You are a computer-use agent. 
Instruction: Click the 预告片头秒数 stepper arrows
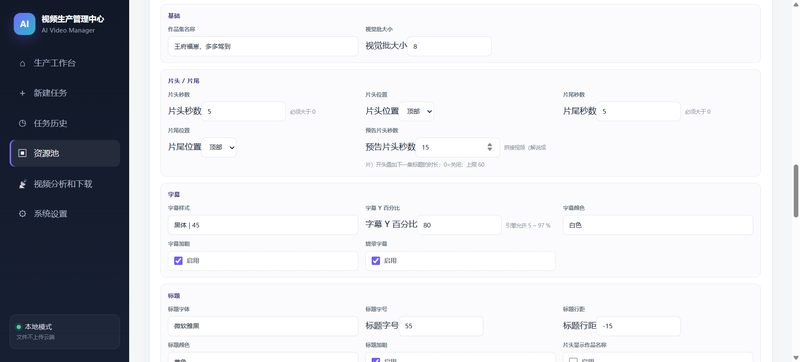(x=490, y=147)
